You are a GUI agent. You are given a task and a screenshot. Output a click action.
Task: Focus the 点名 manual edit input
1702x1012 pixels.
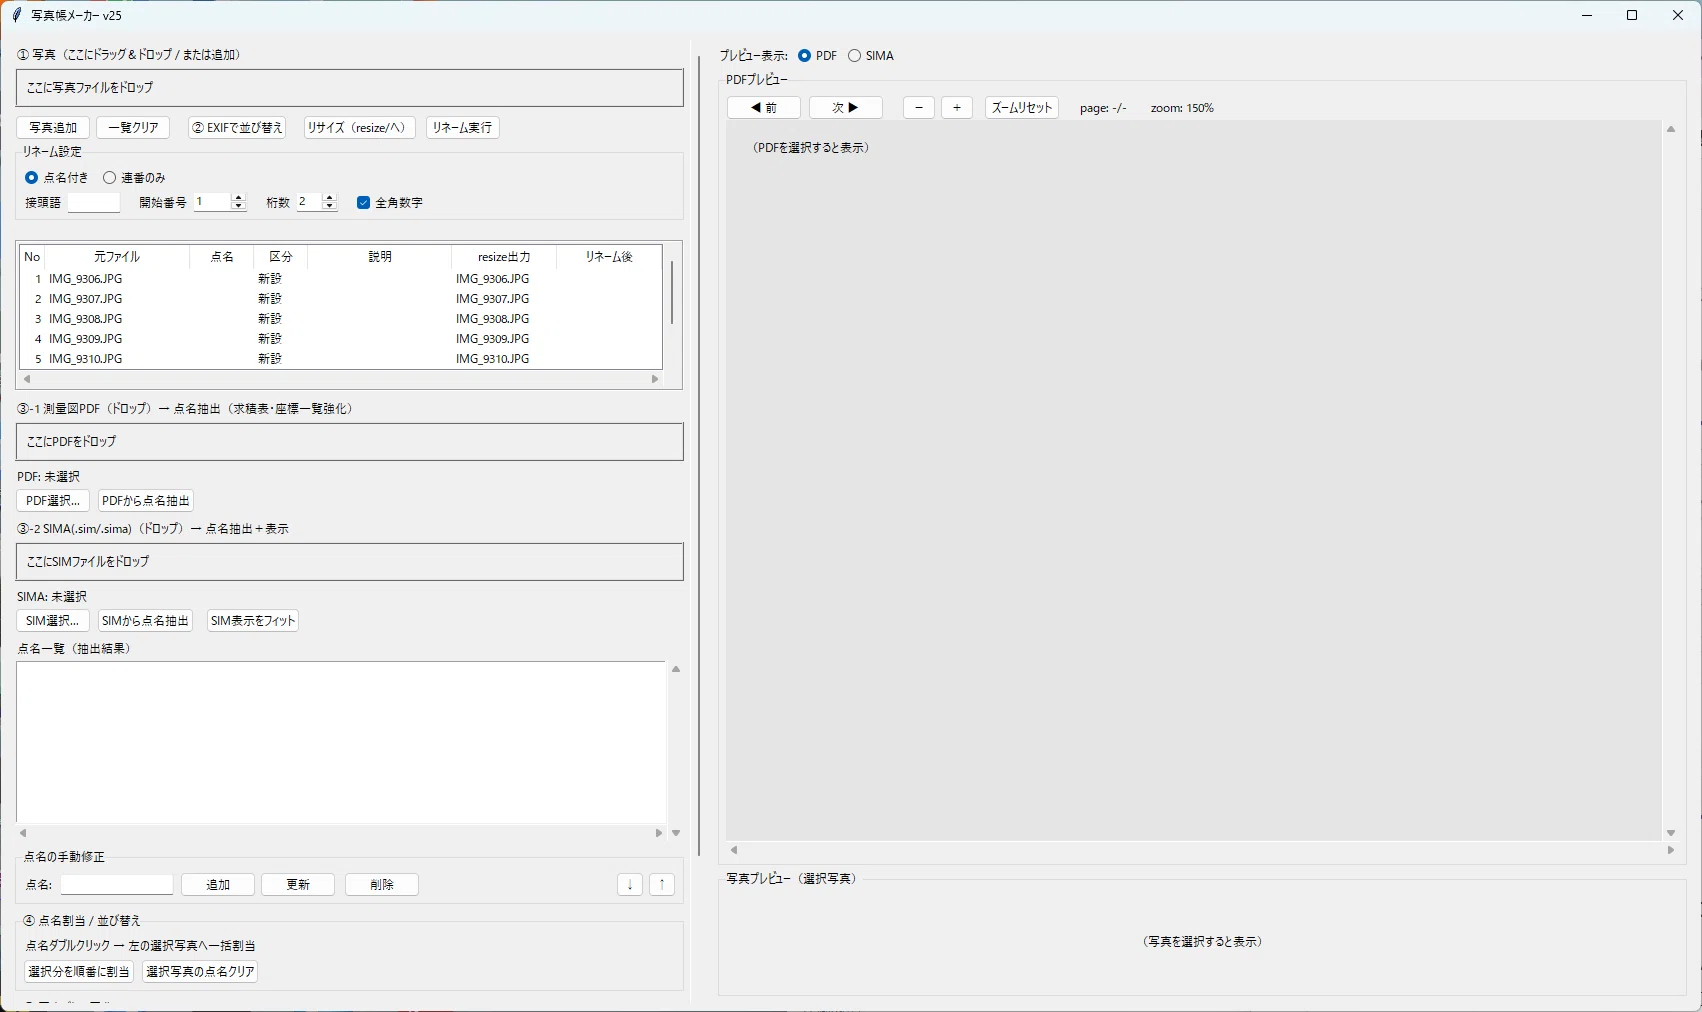pos(117,885)
